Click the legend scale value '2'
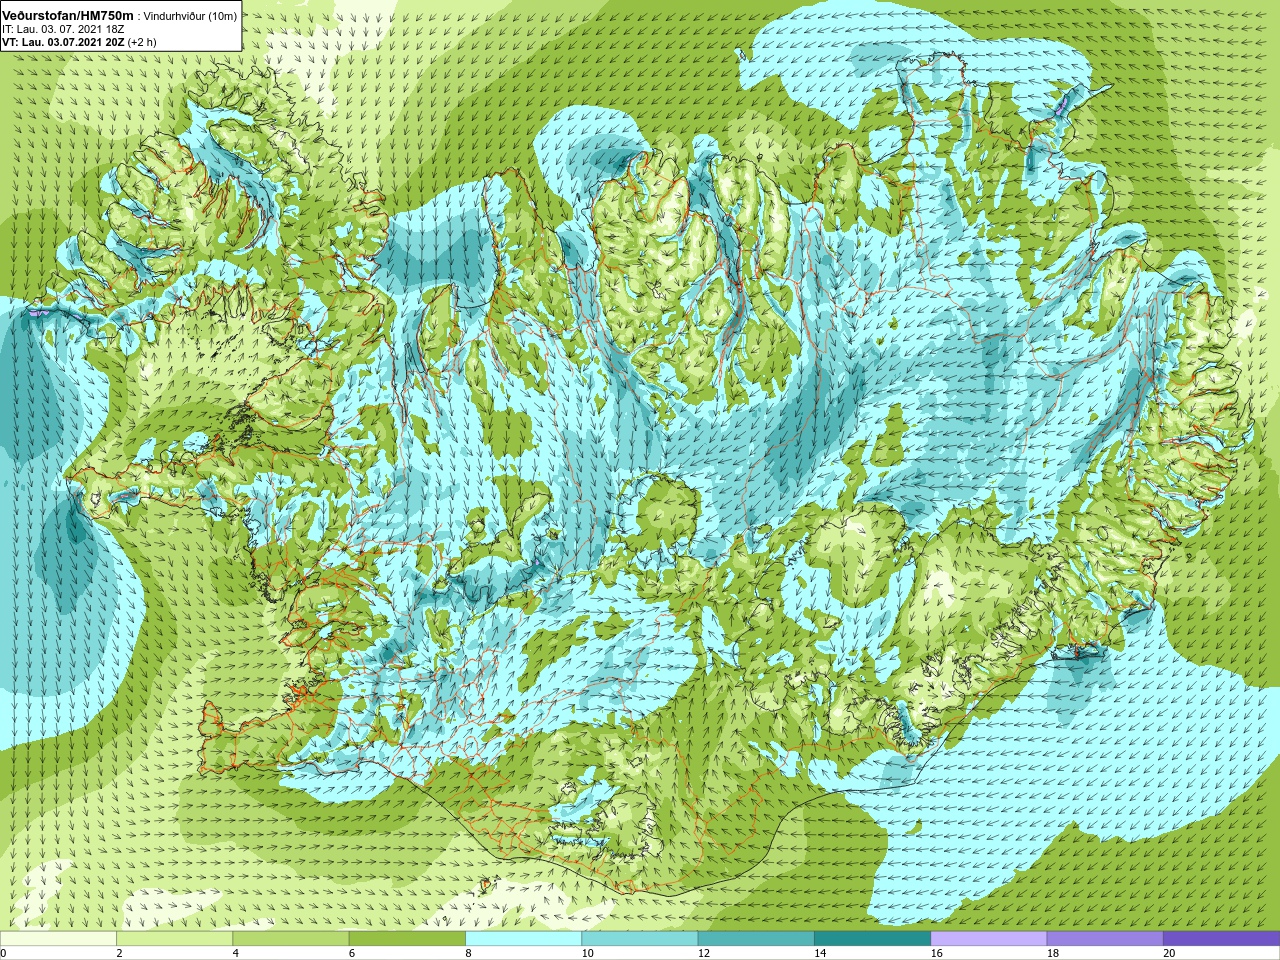The width and height of the screenshot is (1280, 960). tap(119, 953)
